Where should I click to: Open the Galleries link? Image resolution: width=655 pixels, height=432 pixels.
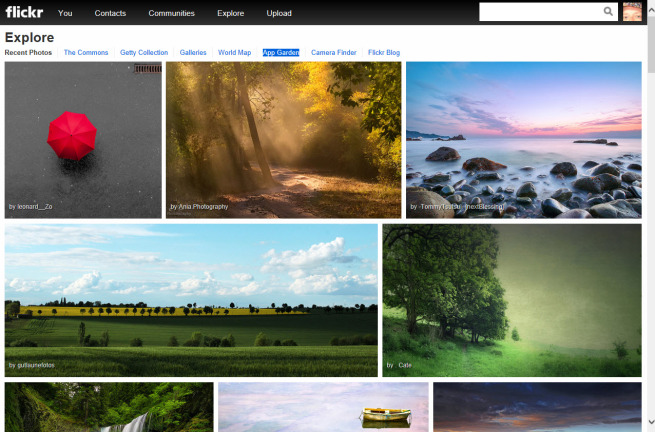pyautogui.click(x=193, y=52)
